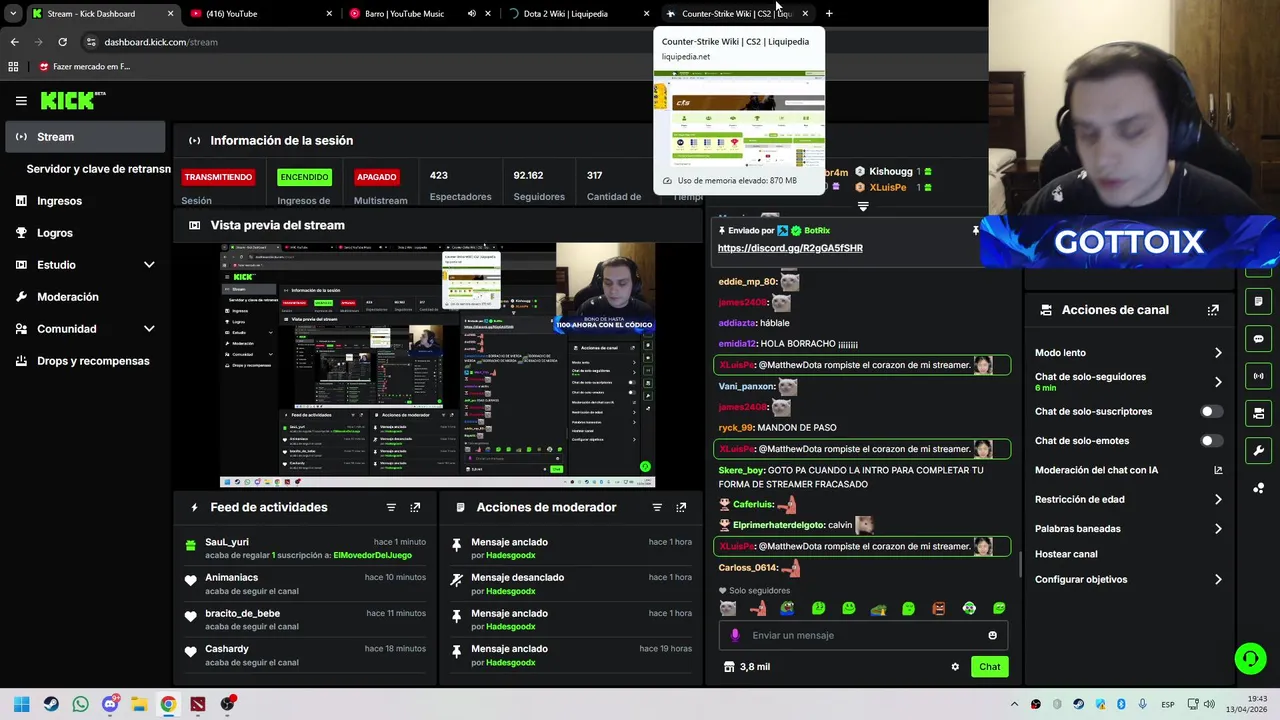Toggle Chat de solo-suscriptores switch
The width and height of the screenshot is (1280, 720).
pos(1211,412)
